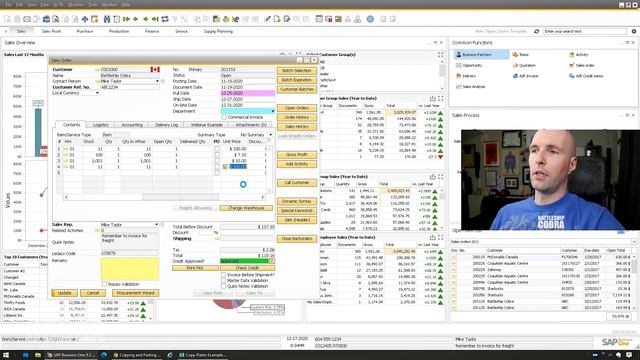Viewport: 640px width, 360px height.
Task: Switch to Logistics tab
Action: [x=100, y=125]
